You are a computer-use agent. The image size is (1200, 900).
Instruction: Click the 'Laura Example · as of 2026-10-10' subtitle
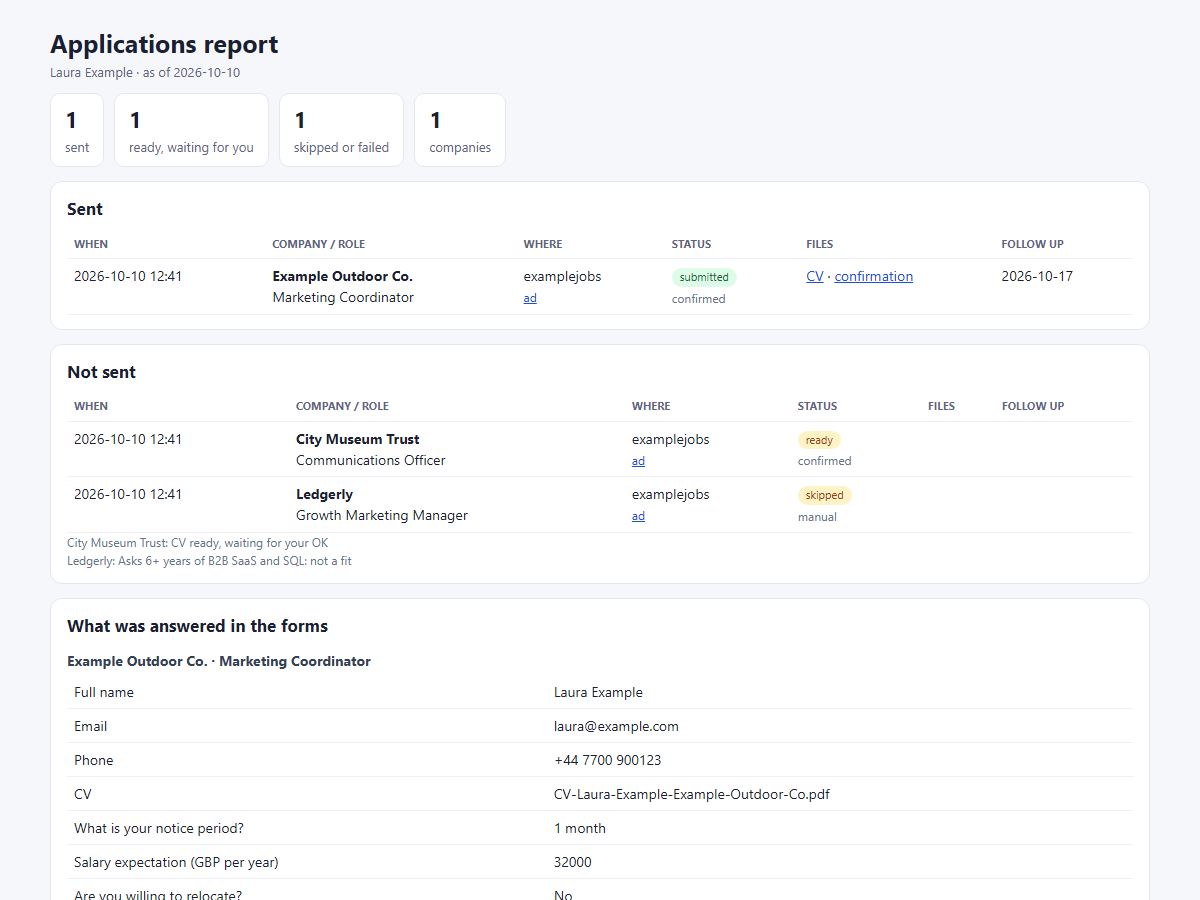tap(145, 73)
